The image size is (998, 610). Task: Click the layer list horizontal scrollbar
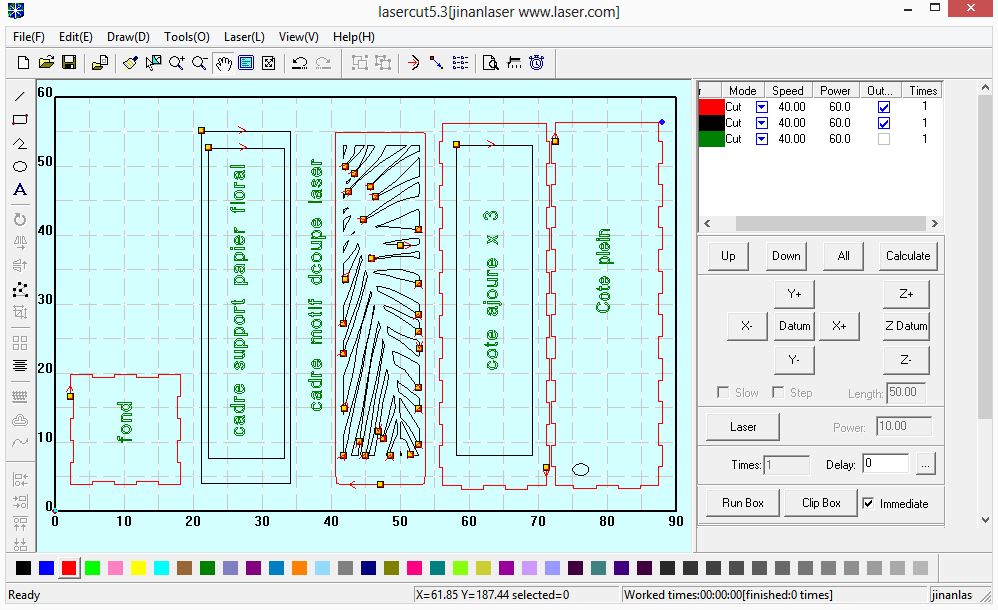click(830, 223)
